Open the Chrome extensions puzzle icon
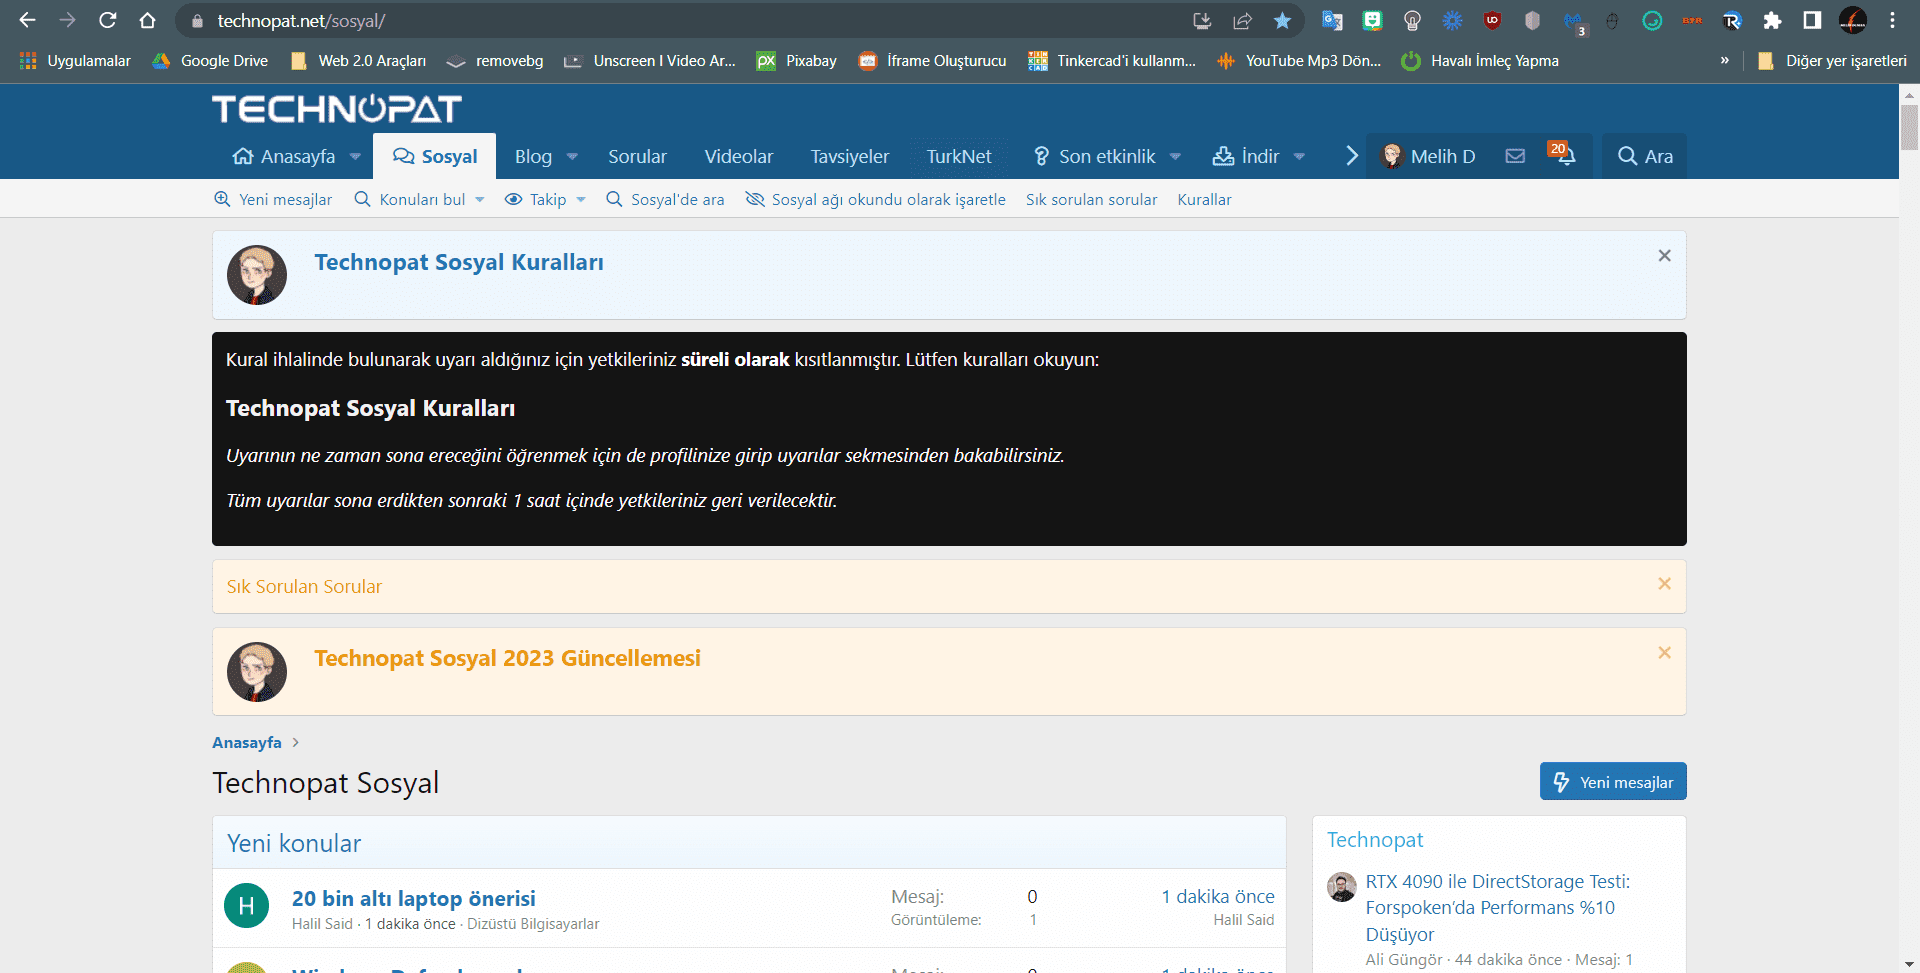Image resolution: width=1920 pixels, height=973 pixels. pos(1772,21)
